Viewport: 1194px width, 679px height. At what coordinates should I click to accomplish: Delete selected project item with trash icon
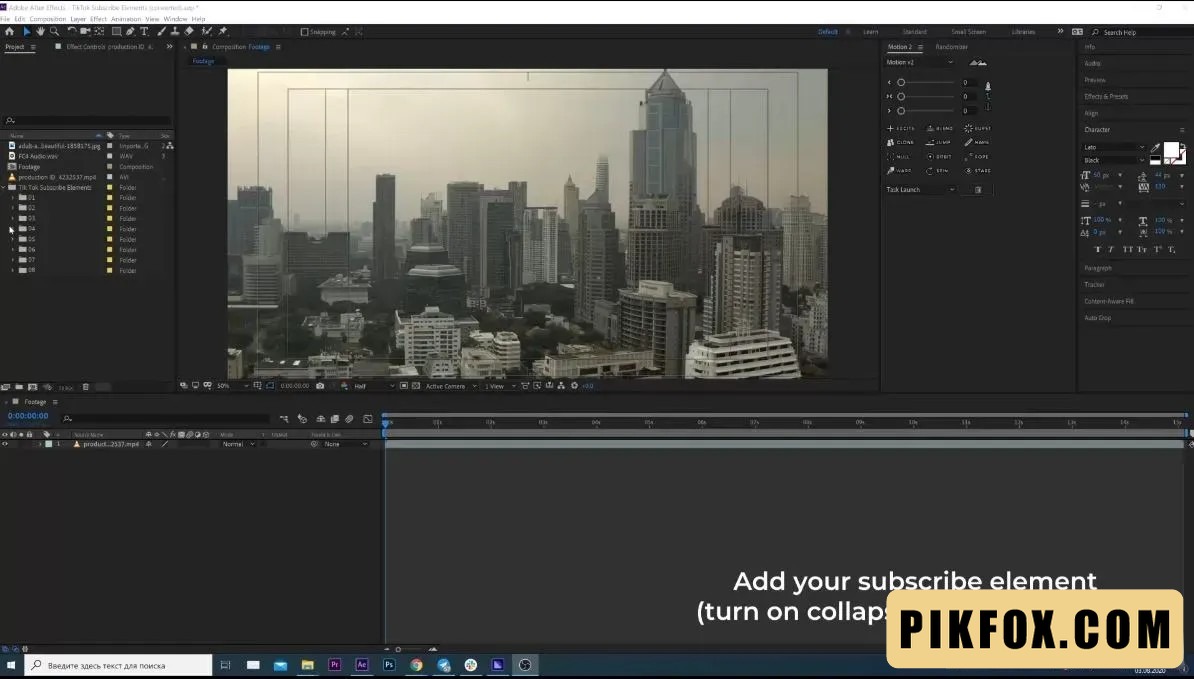[x=85, y=387]
